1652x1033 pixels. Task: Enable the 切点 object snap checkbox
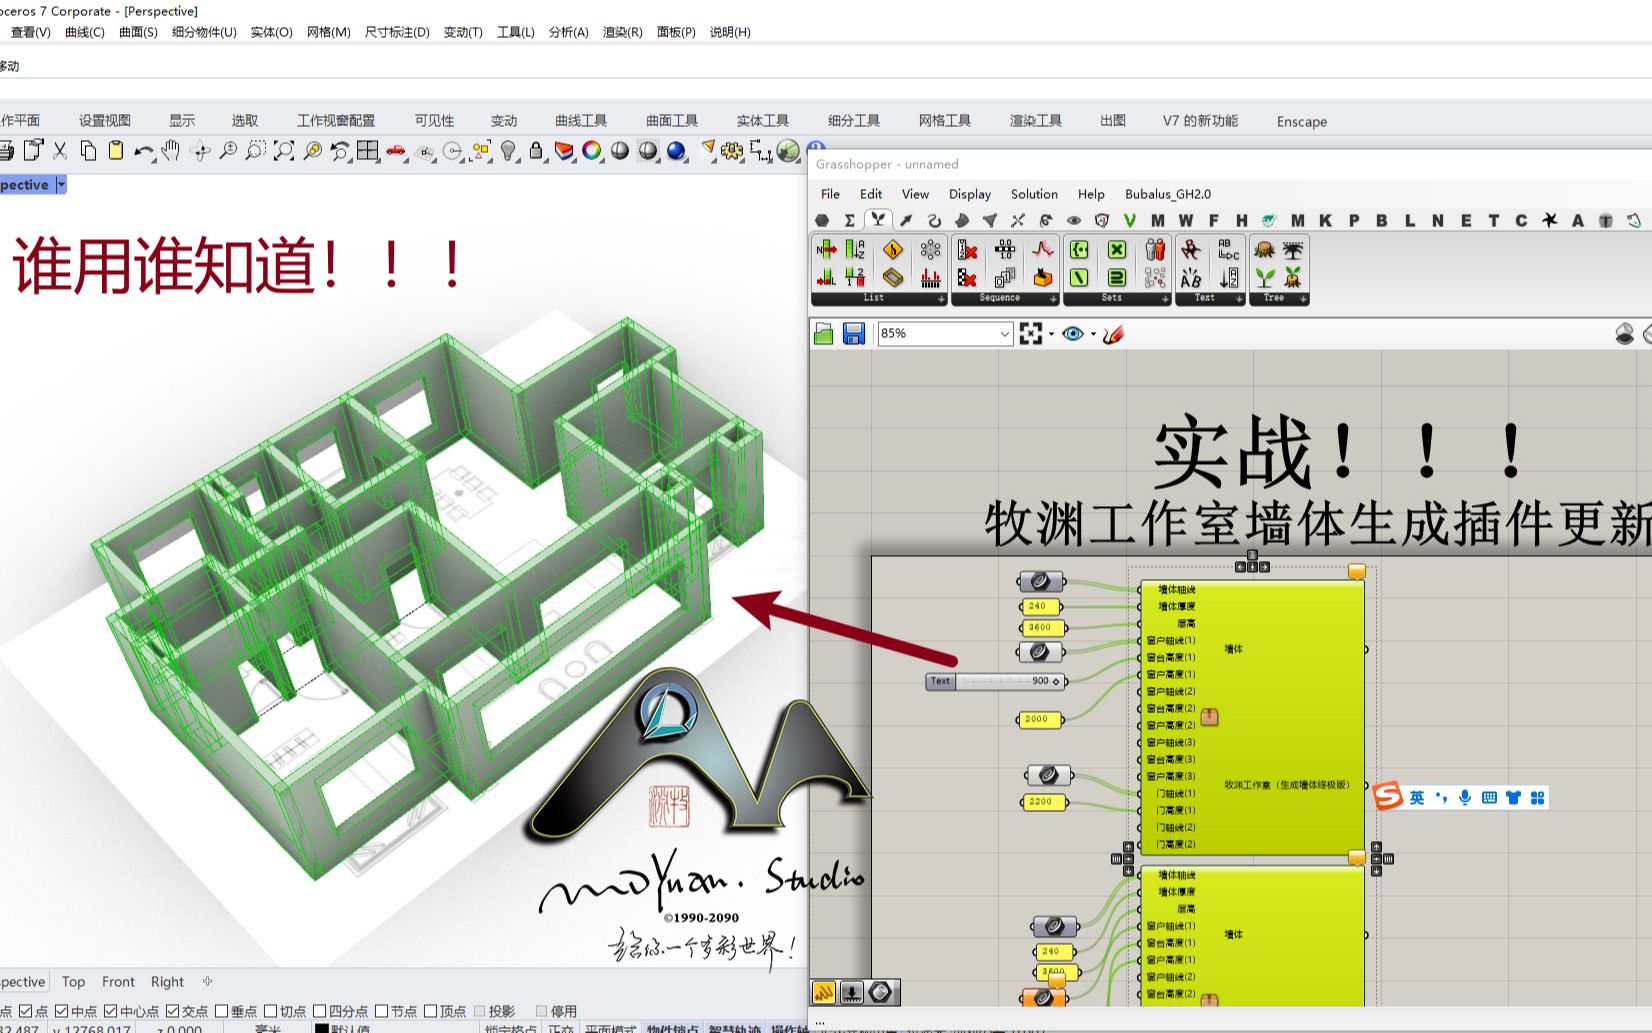coord(271,1011)
